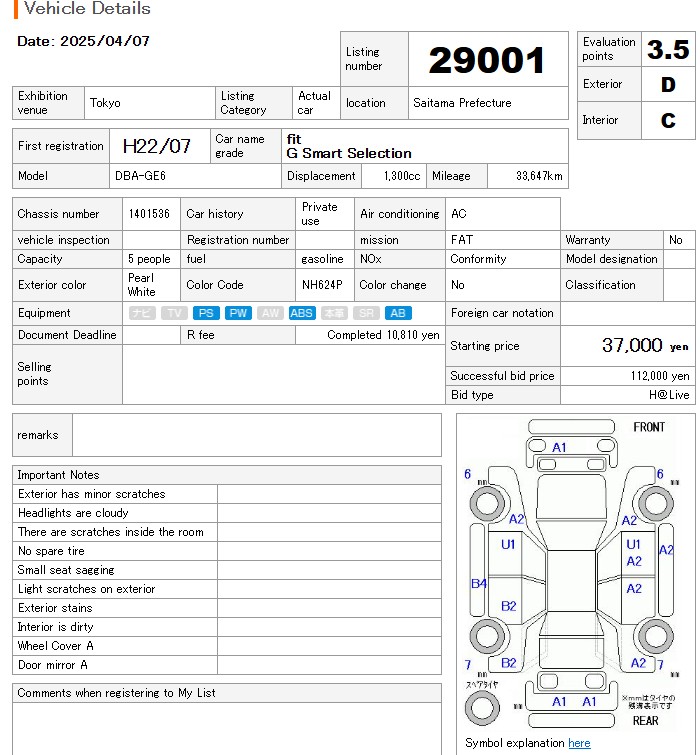This screenshot has width=700, height=755.
Task: Click the starting price 37,000 yen
Action: (645, 345)
